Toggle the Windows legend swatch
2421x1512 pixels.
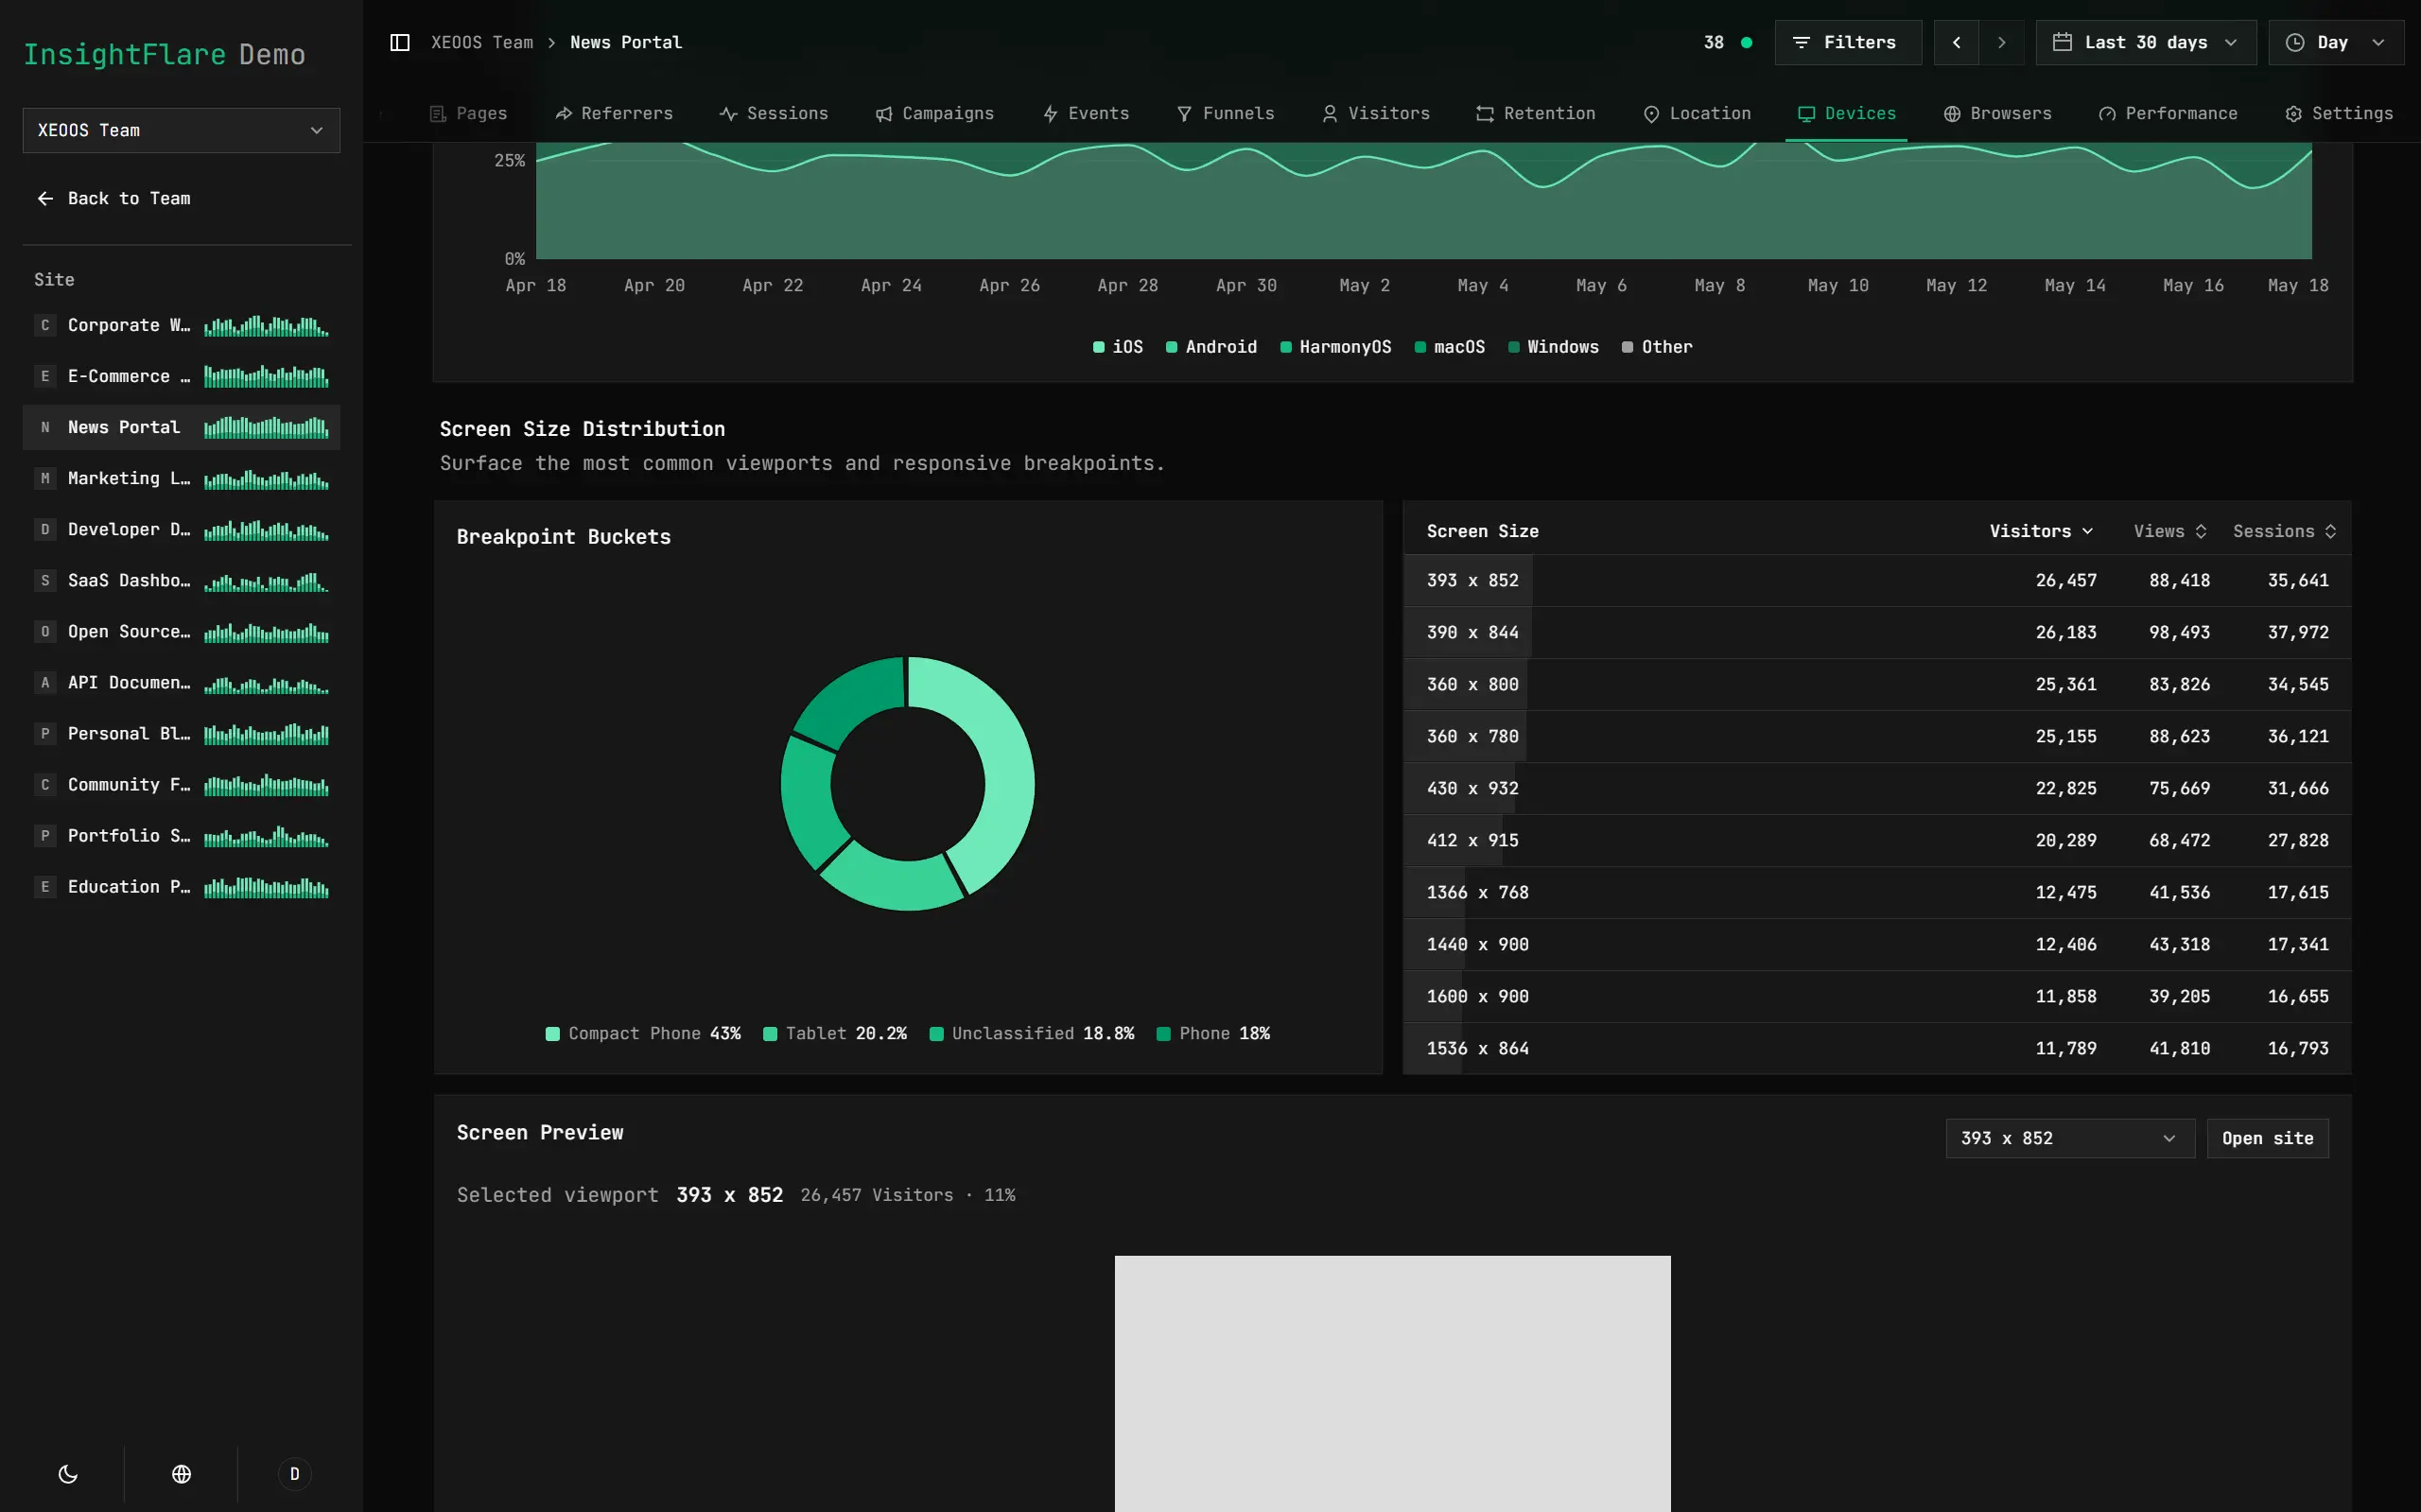(1513, 347)
